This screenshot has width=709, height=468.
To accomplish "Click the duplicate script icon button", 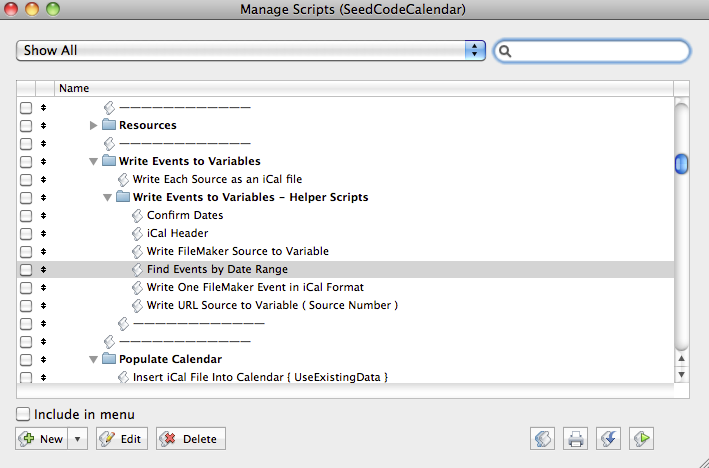I will coord(544,438).
